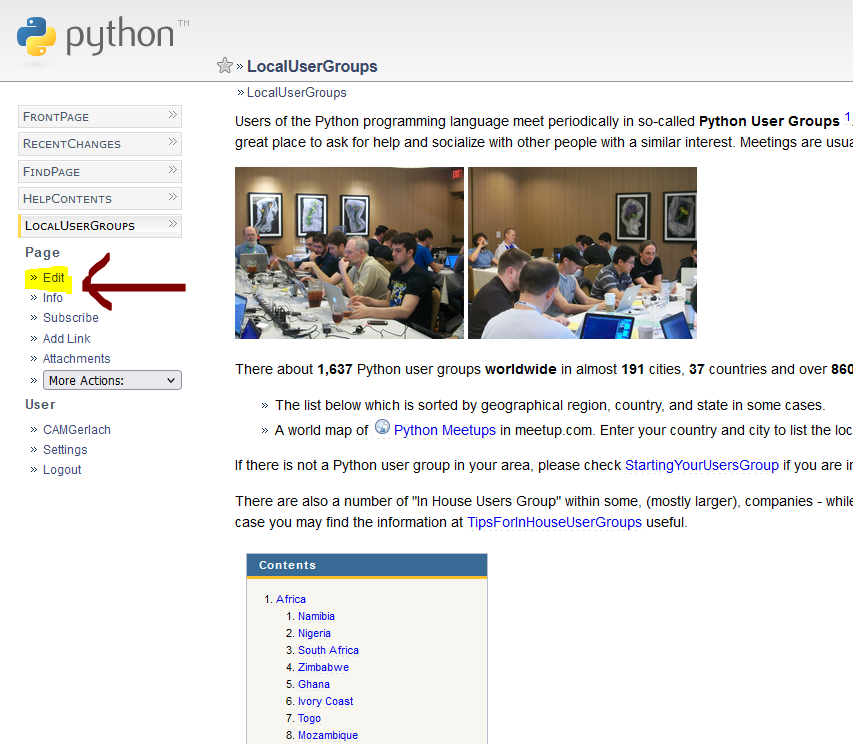Open the FrontPage navigation item

[100, 116]
